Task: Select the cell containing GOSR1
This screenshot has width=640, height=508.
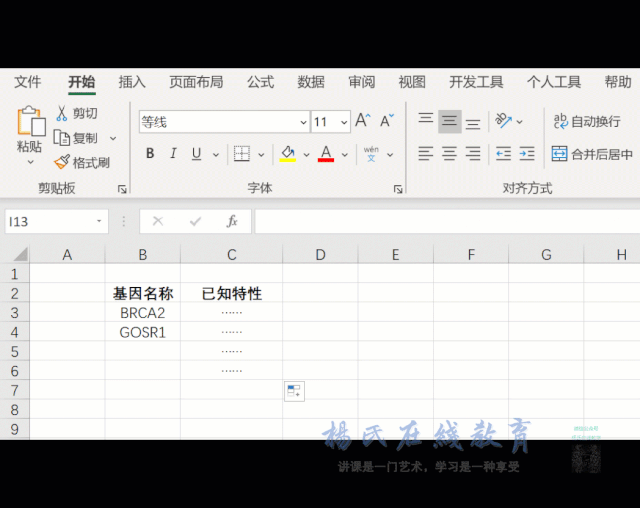Action: [142, 332]
